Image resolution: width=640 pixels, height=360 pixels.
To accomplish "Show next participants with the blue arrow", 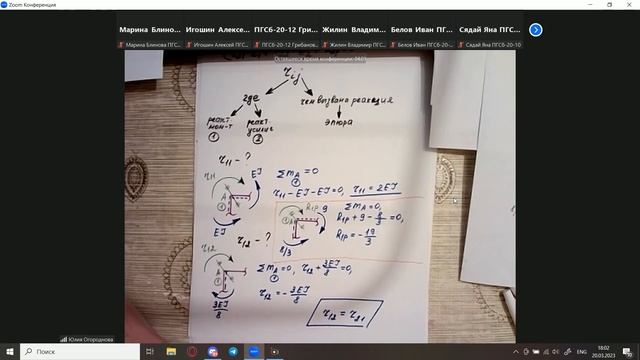I will (x=536, y=30).
